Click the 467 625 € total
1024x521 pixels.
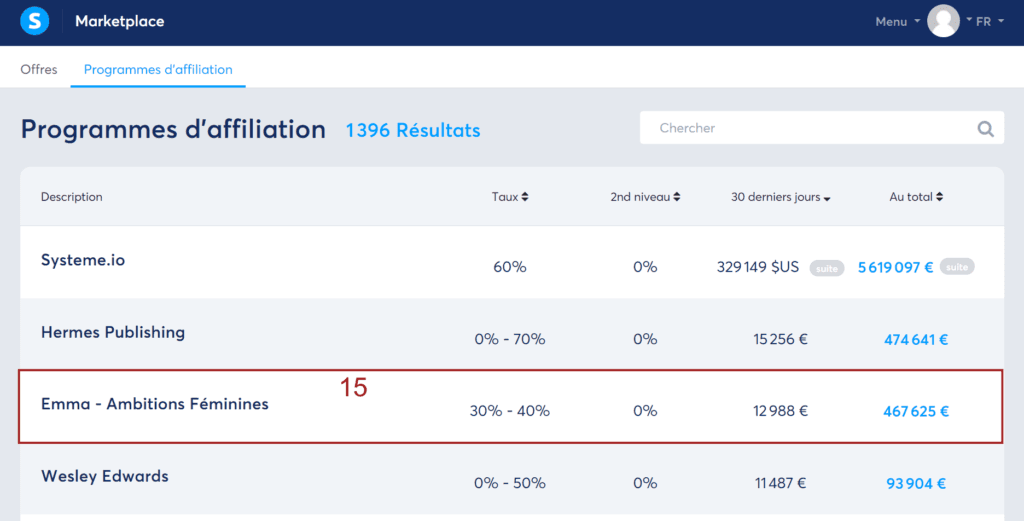point(916,411)
